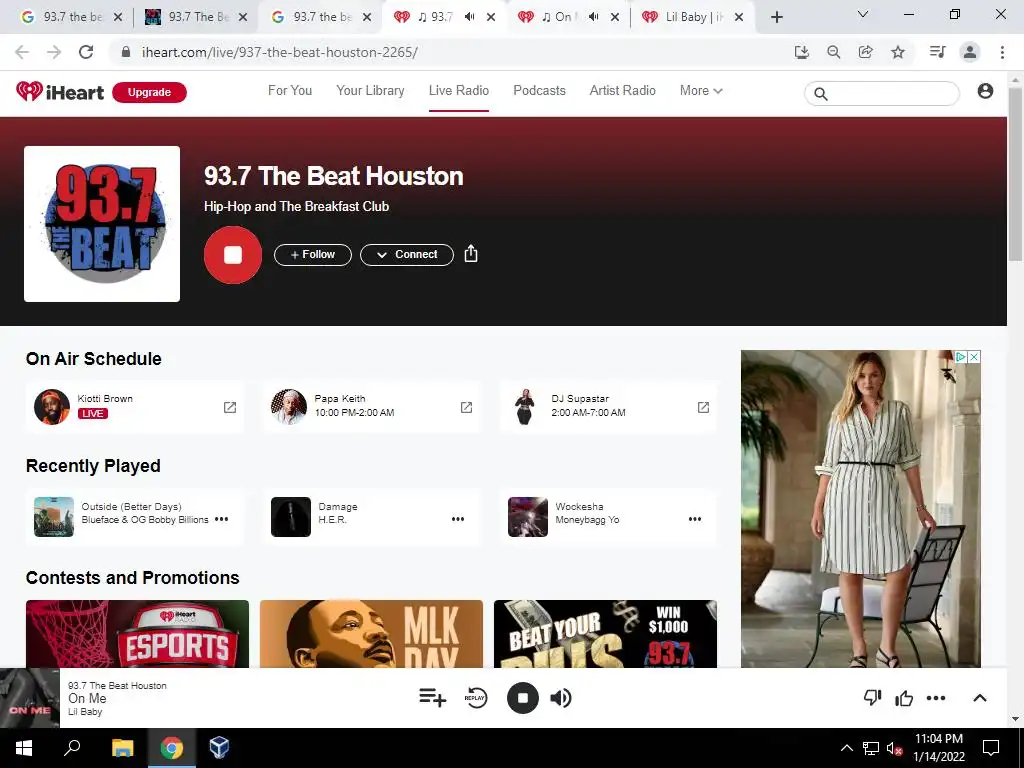The image size is (1024, 768).
Task: Open the Beat Your Bills contest banner
Action: (x=605, y=633)
